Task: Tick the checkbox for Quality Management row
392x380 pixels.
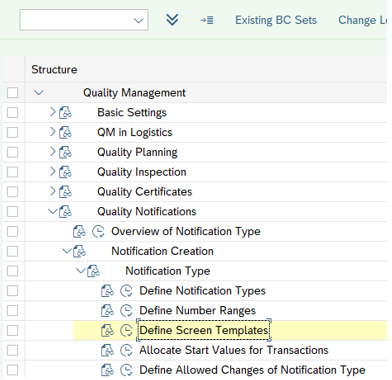Action: click(x=13, y=93)
